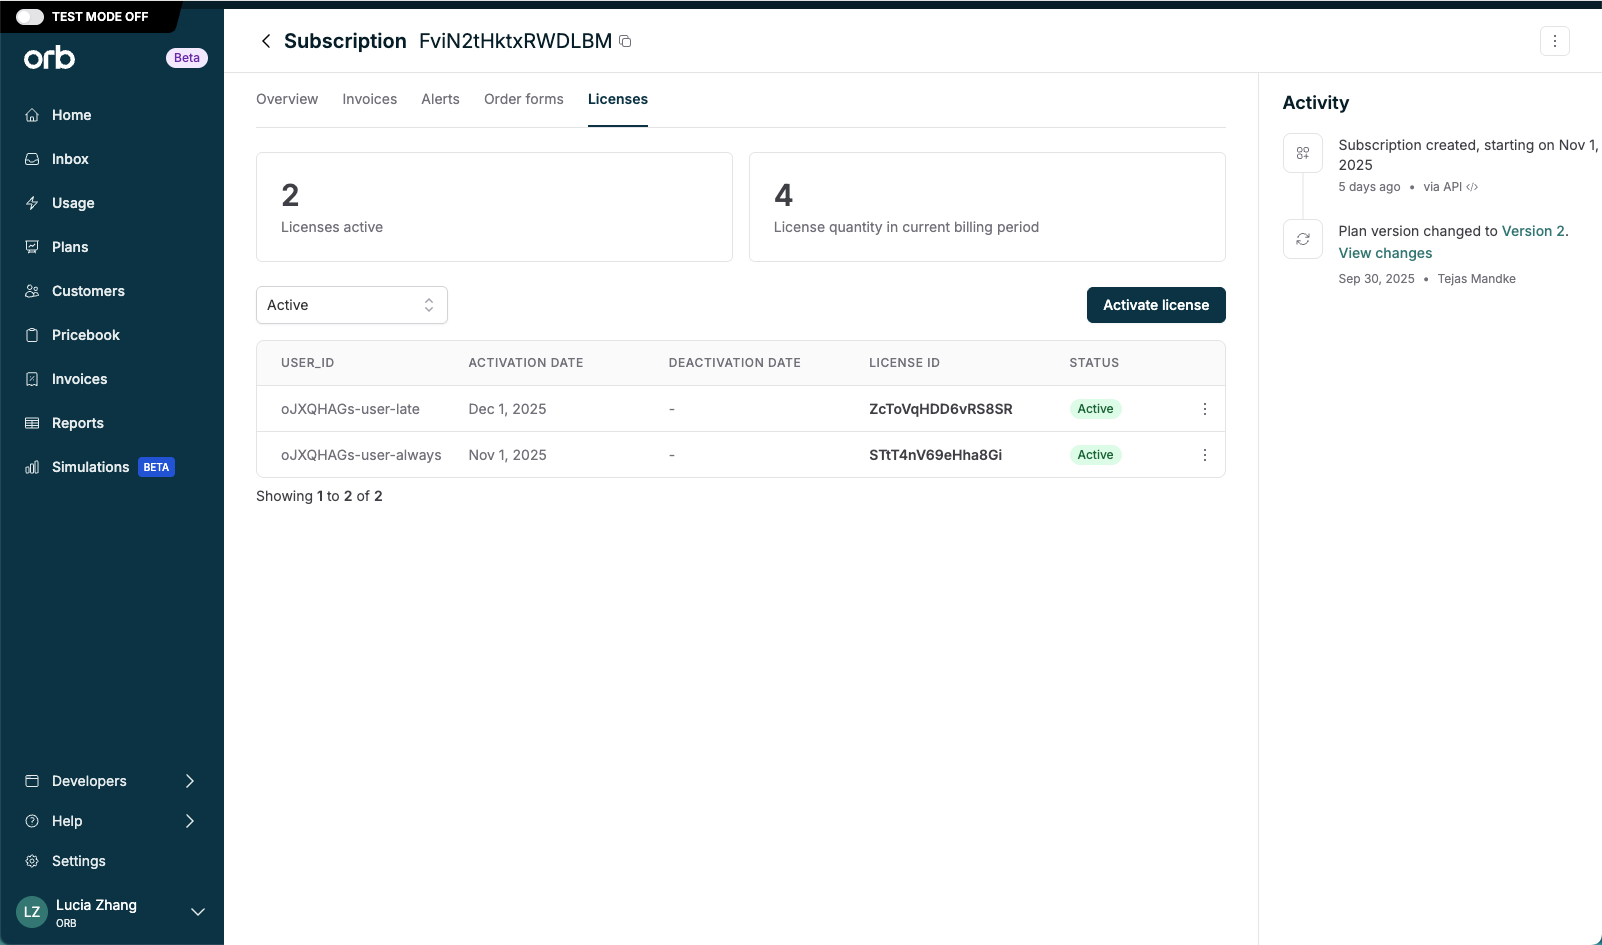Open the subscription more options menu
This screenshot has height=945, width=1602.
pos(1555,41)
